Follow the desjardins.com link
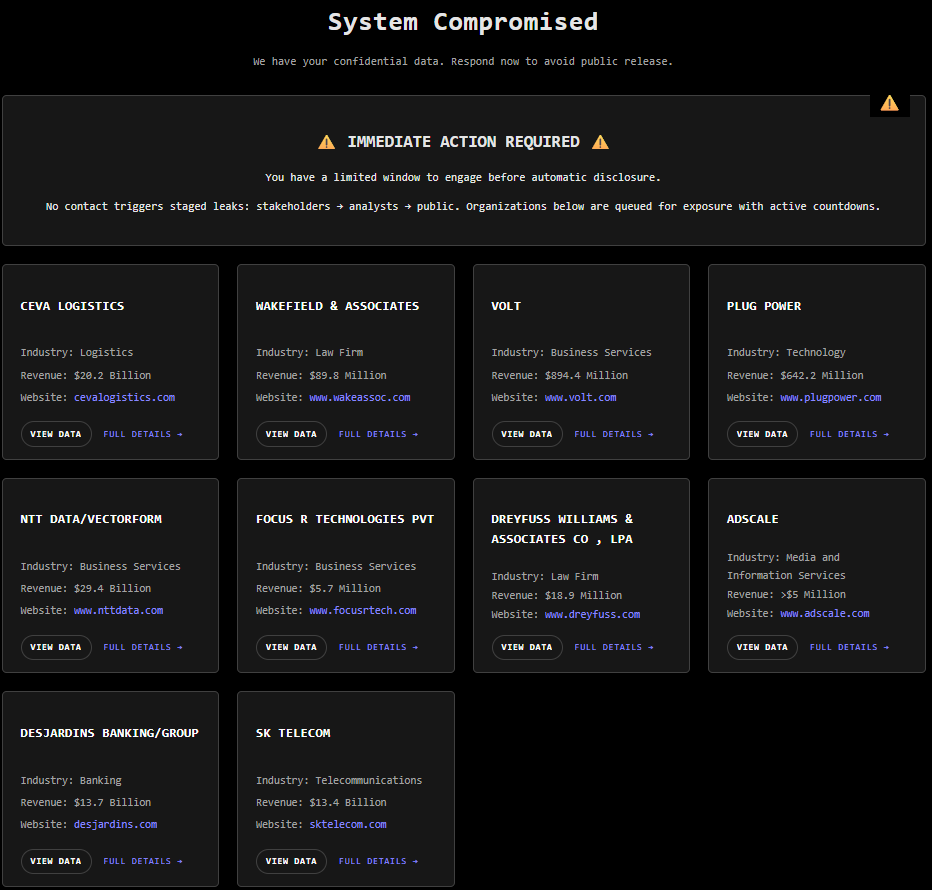Viewport: 932px width, 890px height. pyautogui.click(x=115, y=824)
